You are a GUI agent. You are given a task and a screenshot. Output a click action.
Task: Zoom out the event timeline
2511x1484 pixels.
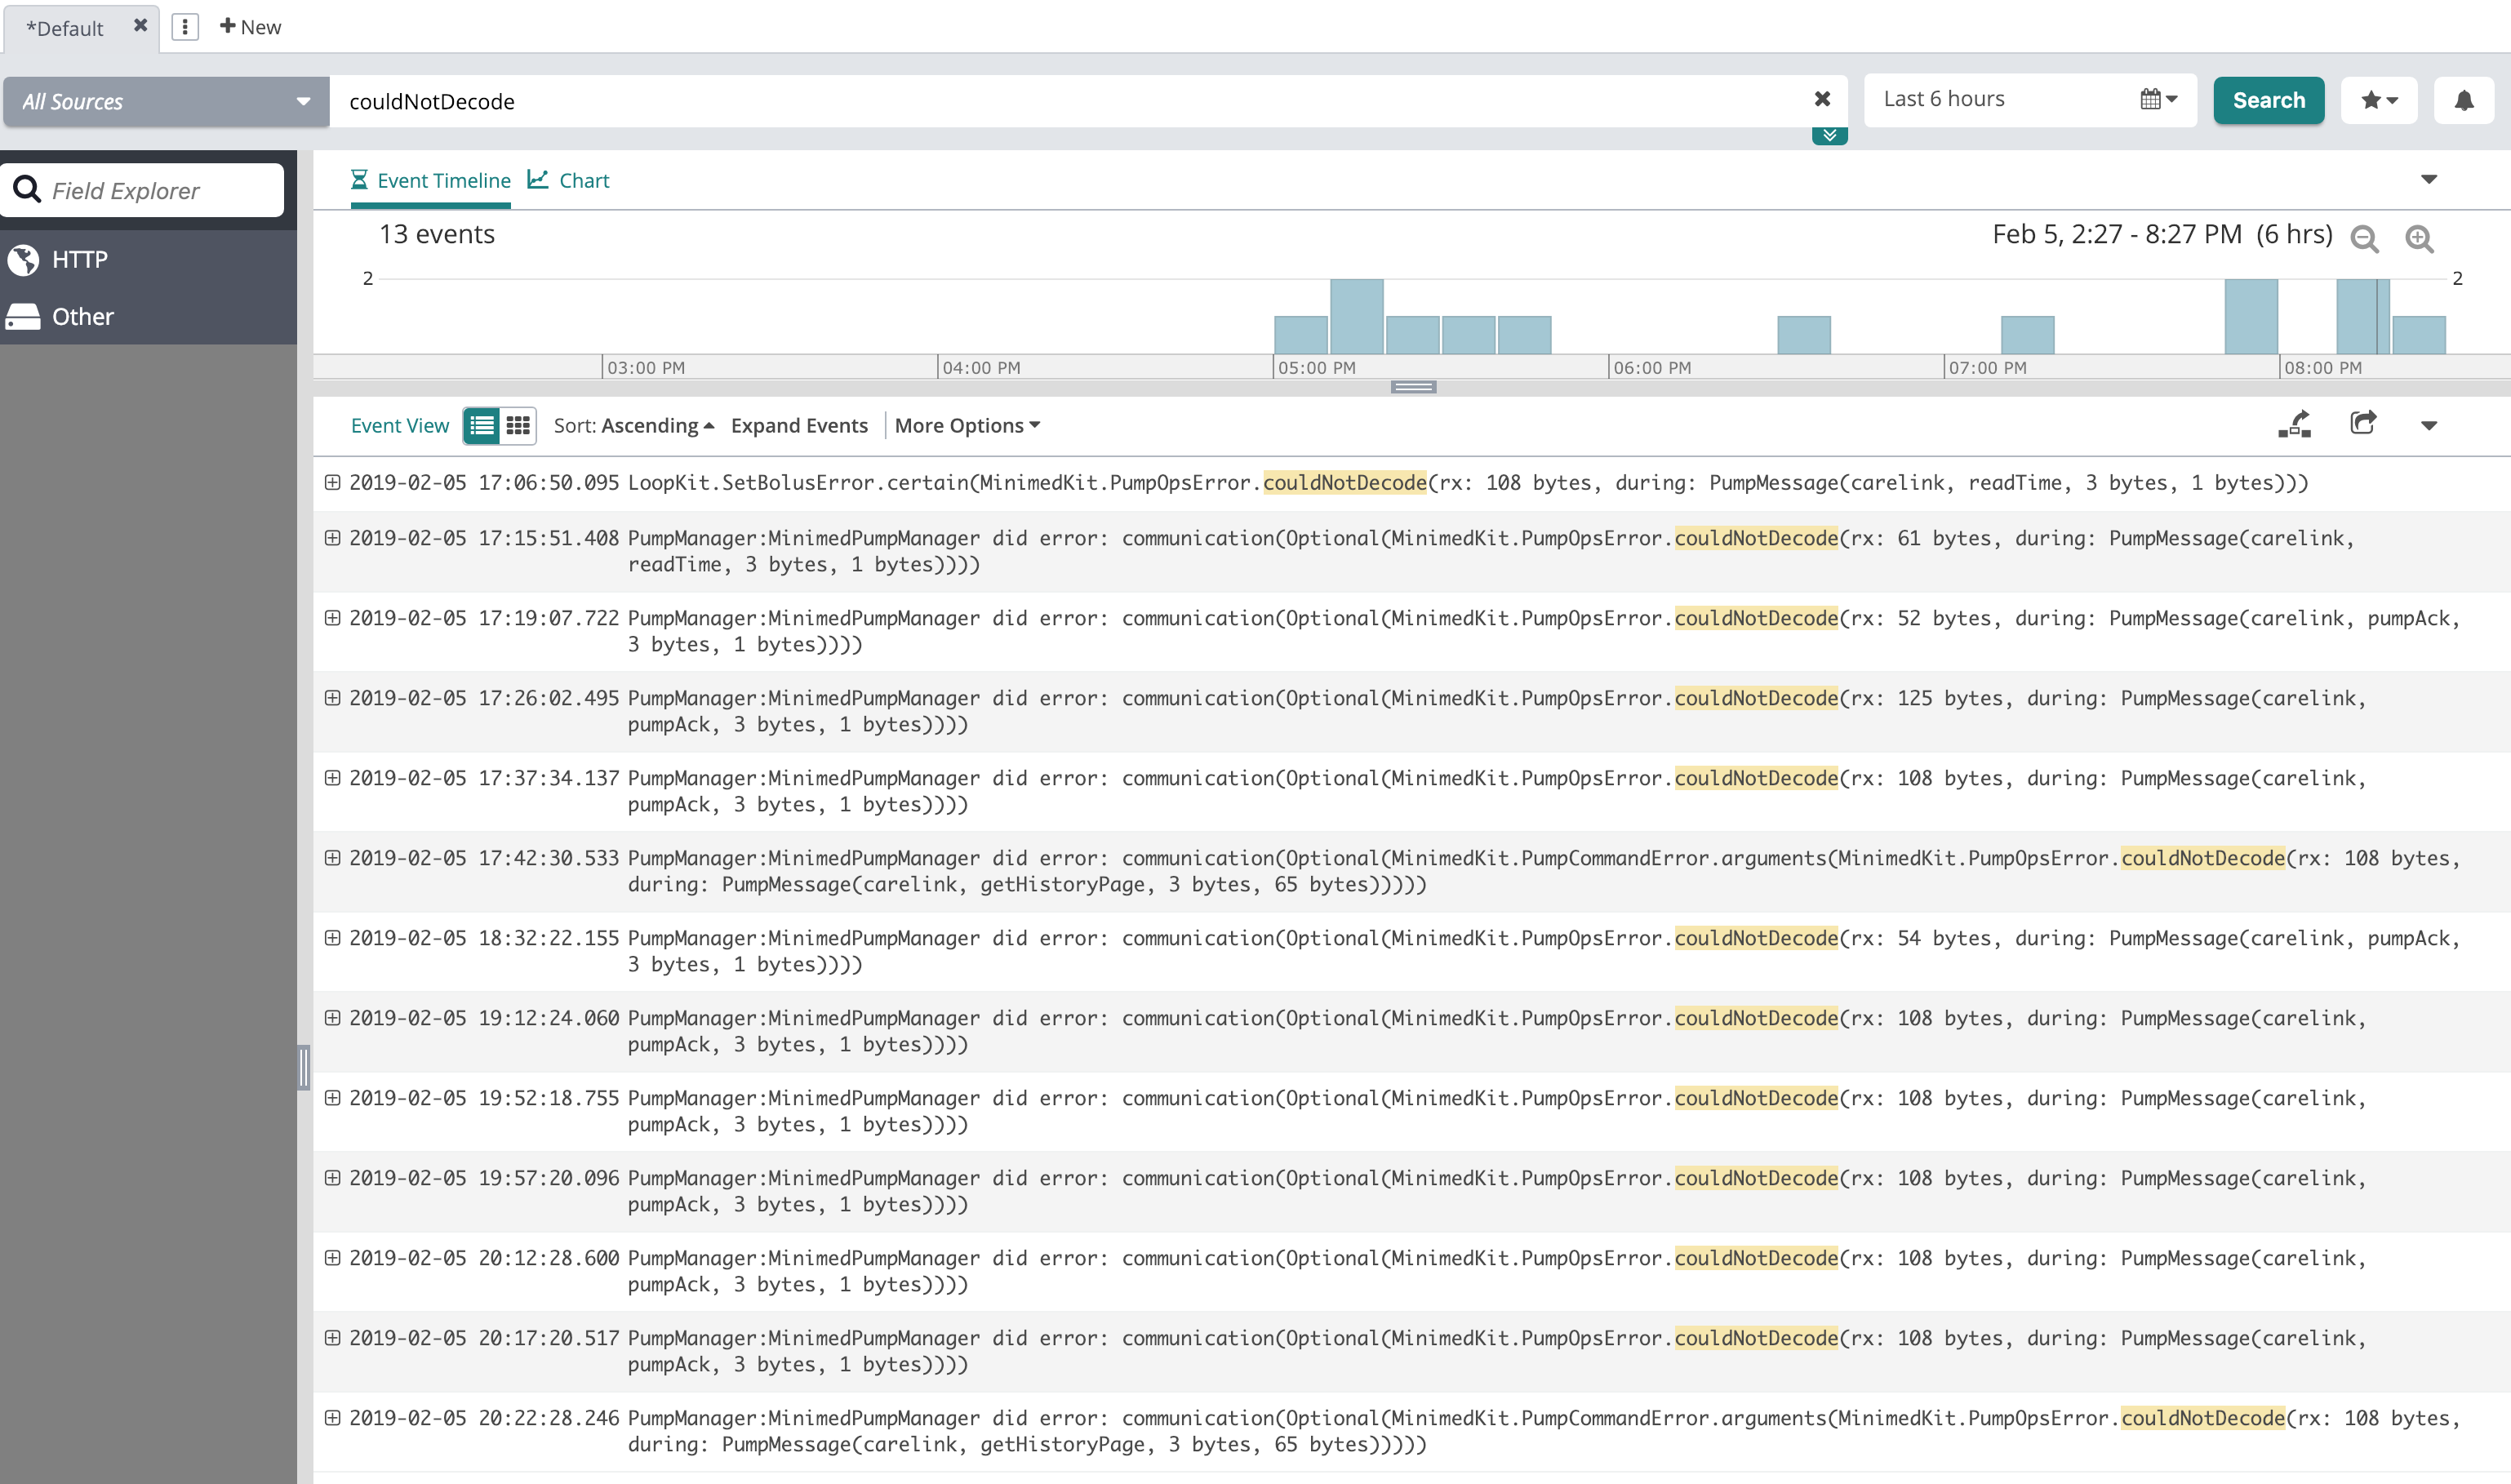pyautogui.click(x=2365, y=239)
